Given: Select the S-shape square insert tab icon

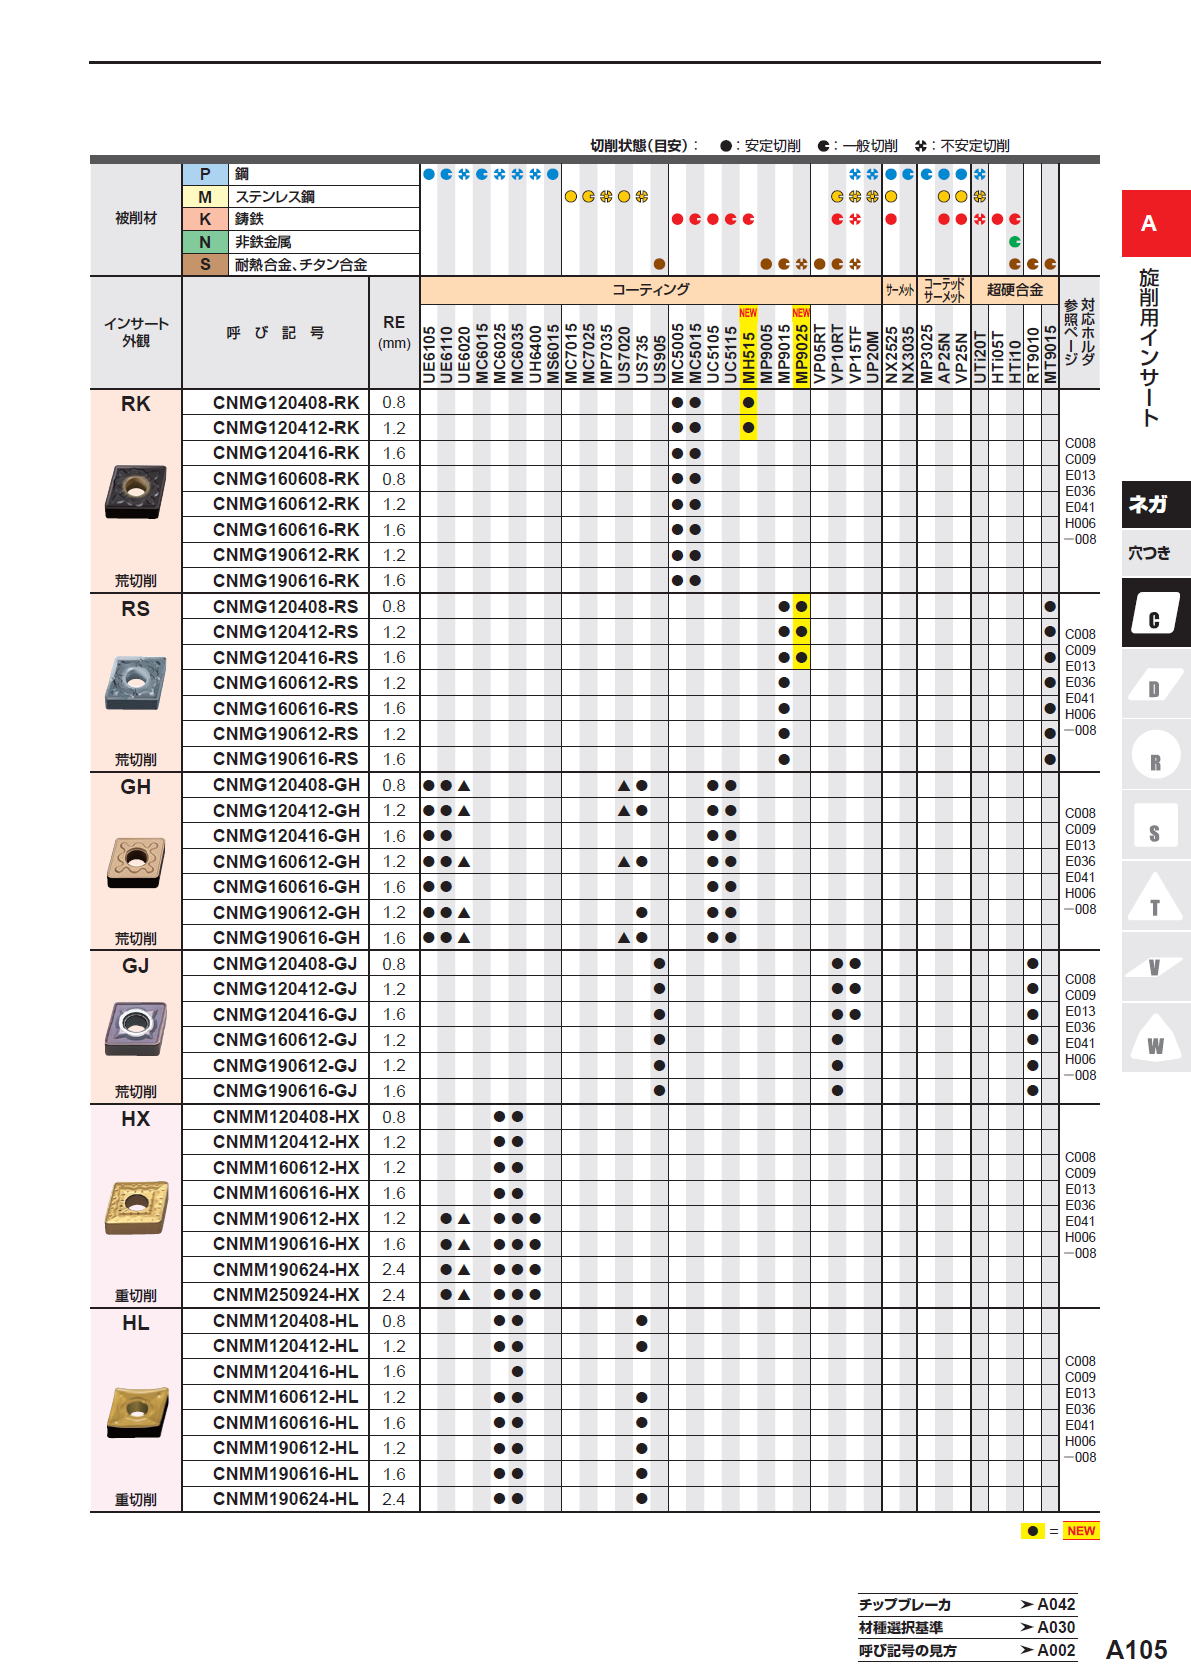Looking at the screenshot, I should [1155, 827].
